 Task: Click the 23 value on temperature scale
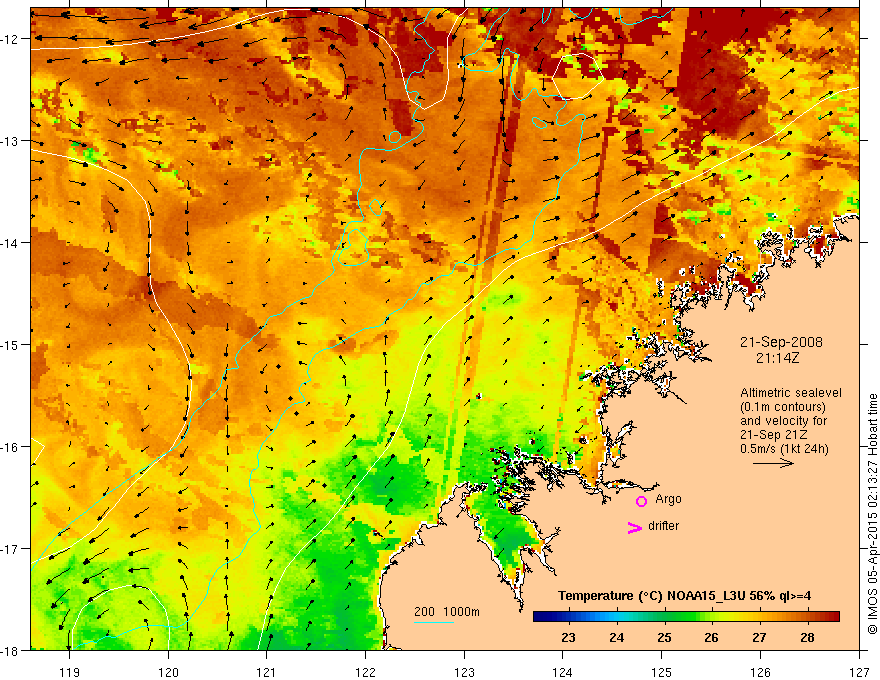[568, 638]
